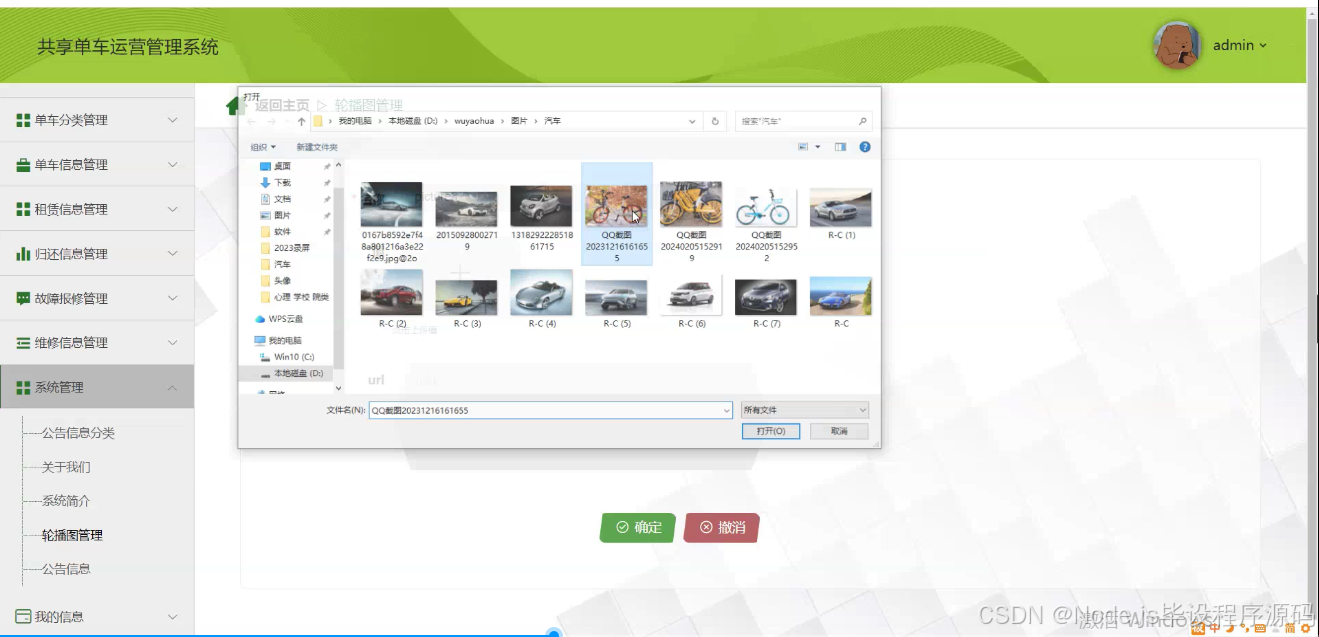This screenshot has height=637, width=1319.
Task: Expand 租赁信息管理 sidebar menu
Action: click(97, 209)
